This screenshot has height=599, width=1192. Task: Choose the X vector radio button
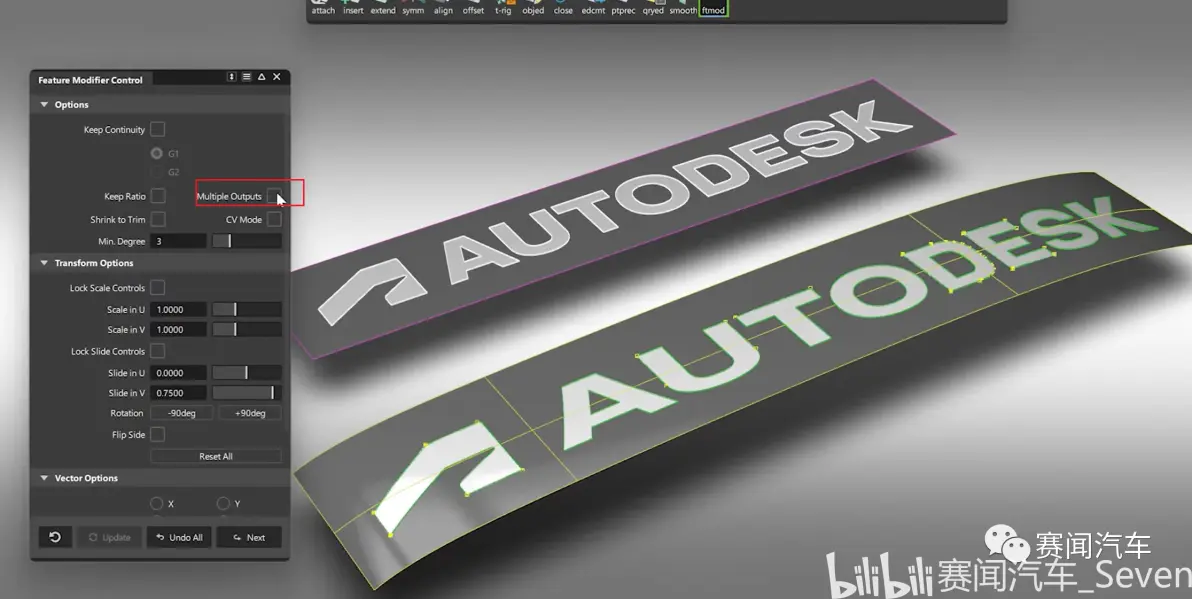[x=157, y=503]
